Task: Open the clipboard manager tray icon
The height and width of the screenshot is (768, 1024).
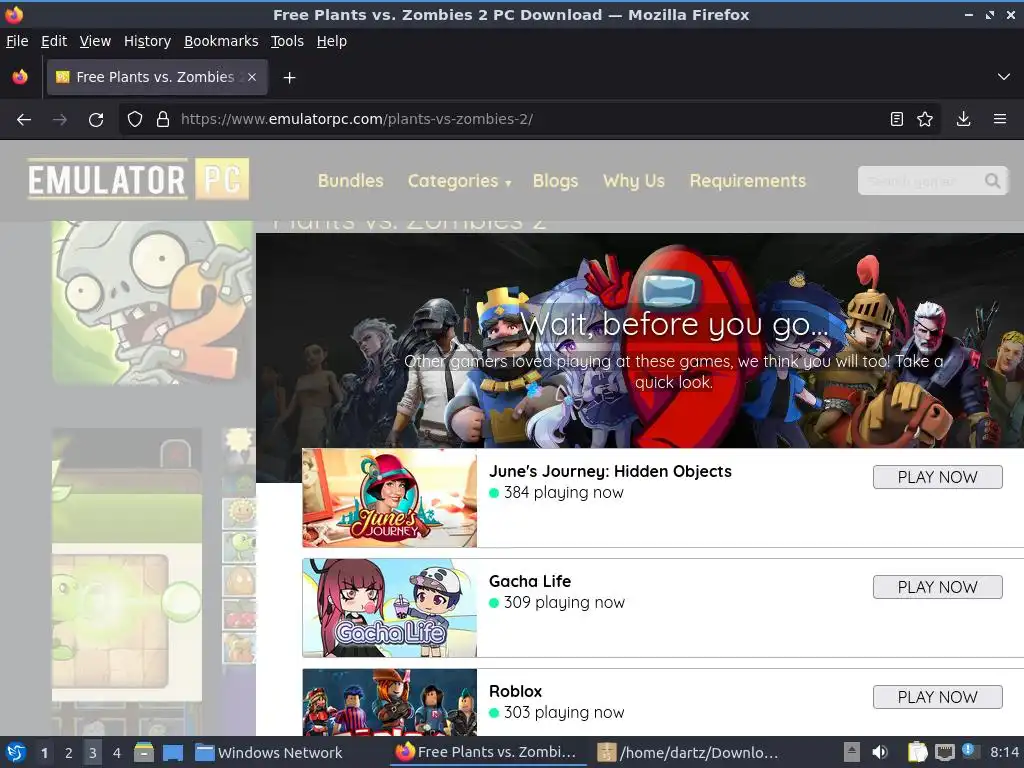Action: click(x=917, y=752)
